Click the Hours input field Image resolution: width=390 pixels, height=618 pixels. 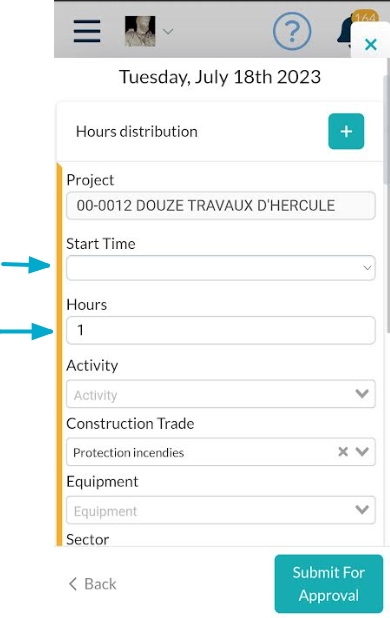coord(221,330)
